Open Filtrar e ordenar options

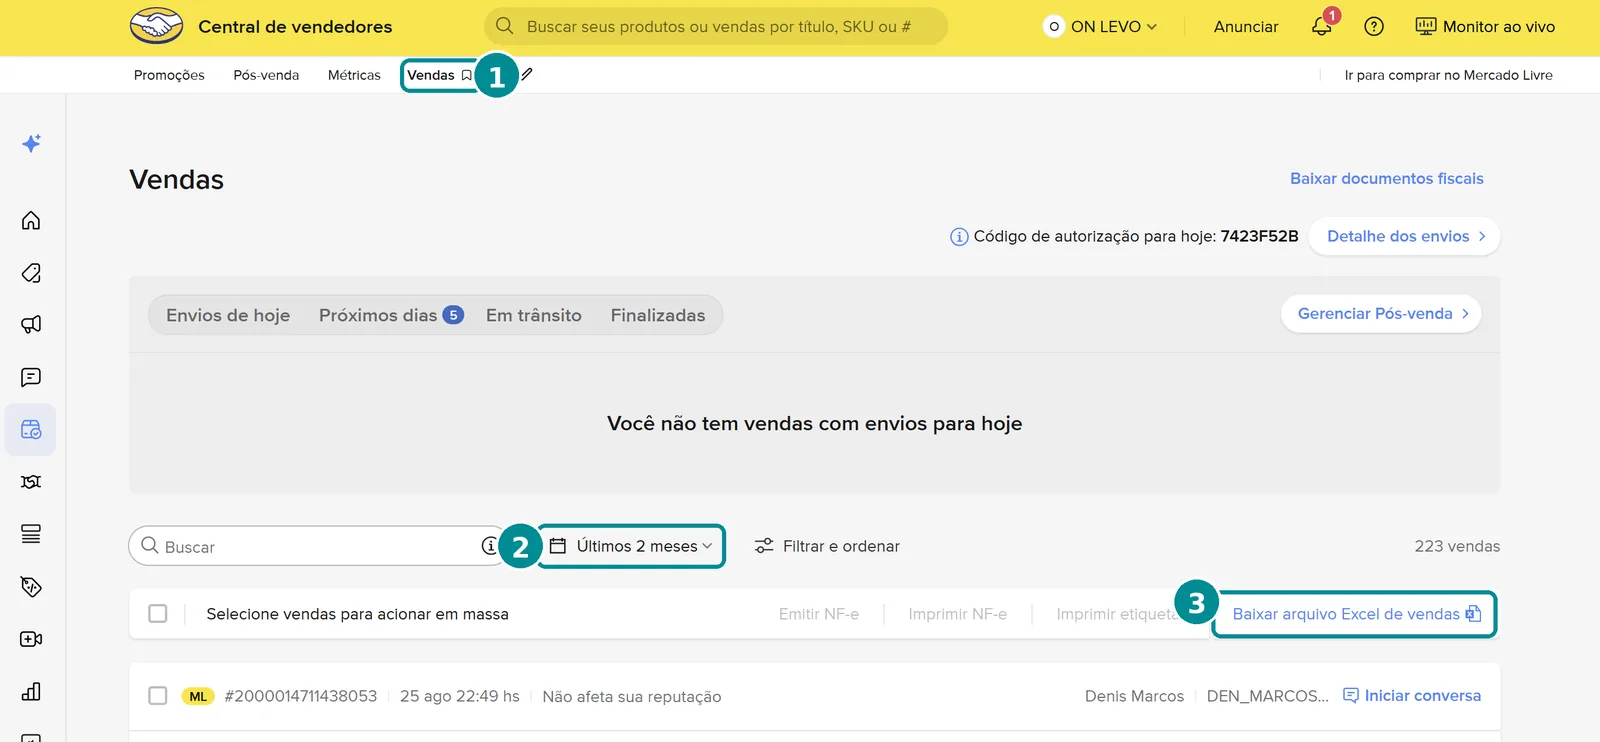[x=827, y=546]
